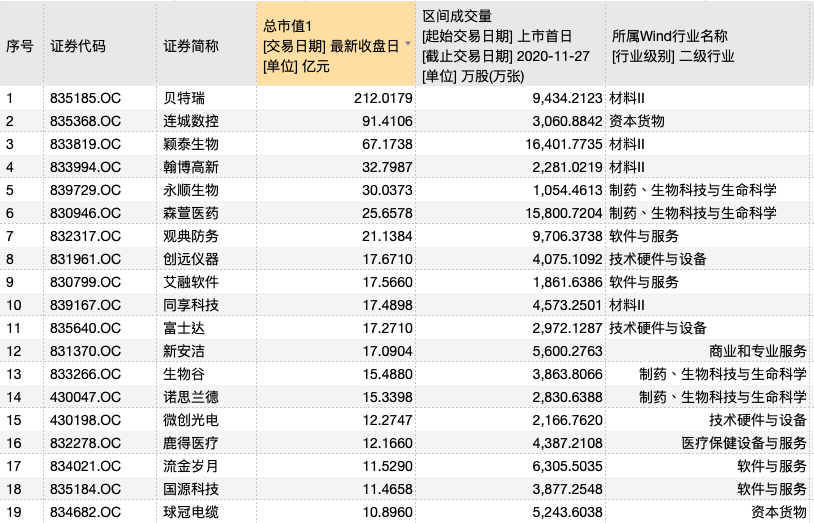Click the 证券简称 column header
Viewport: 814px width, 523px height.
coord(191,46)
